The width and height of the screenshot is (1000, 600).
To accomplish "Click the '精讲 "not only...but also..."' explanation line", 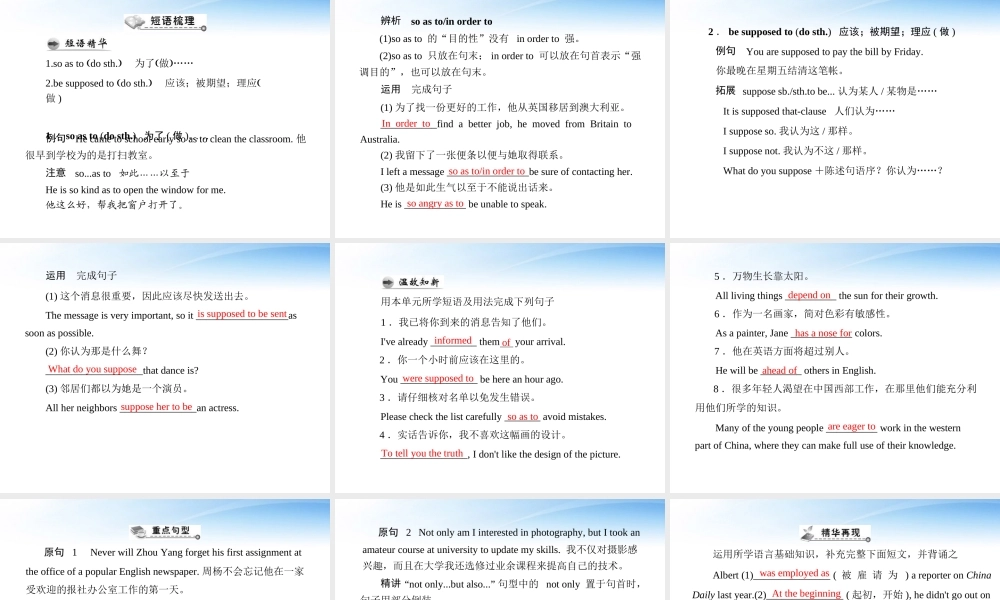I will (510, 584).
